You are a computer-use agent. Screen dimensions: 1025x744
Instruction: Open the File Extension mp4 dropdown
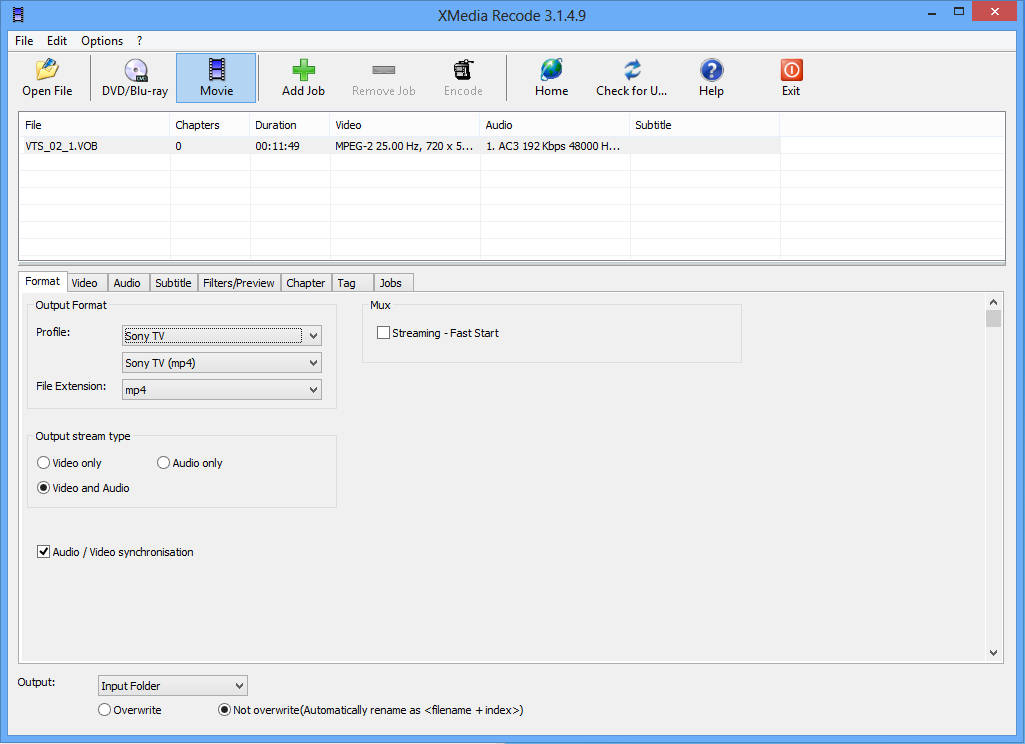pos(222,390)
